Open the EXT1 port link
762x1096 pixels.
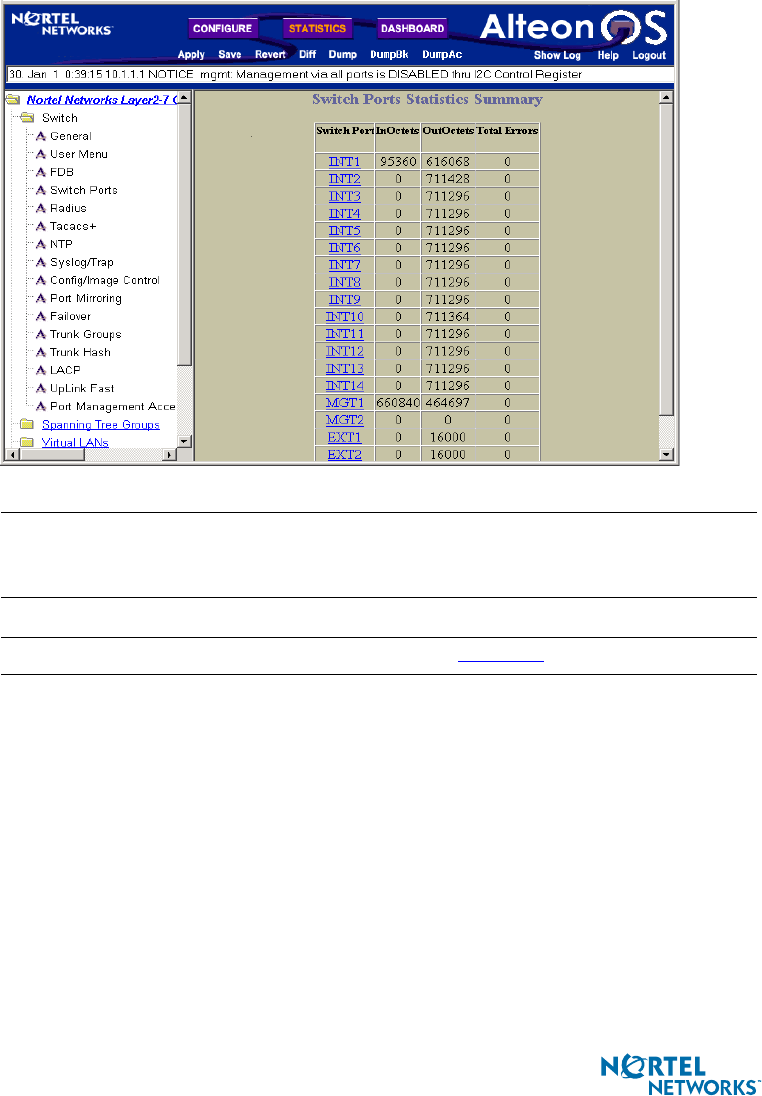click(345, 438)
